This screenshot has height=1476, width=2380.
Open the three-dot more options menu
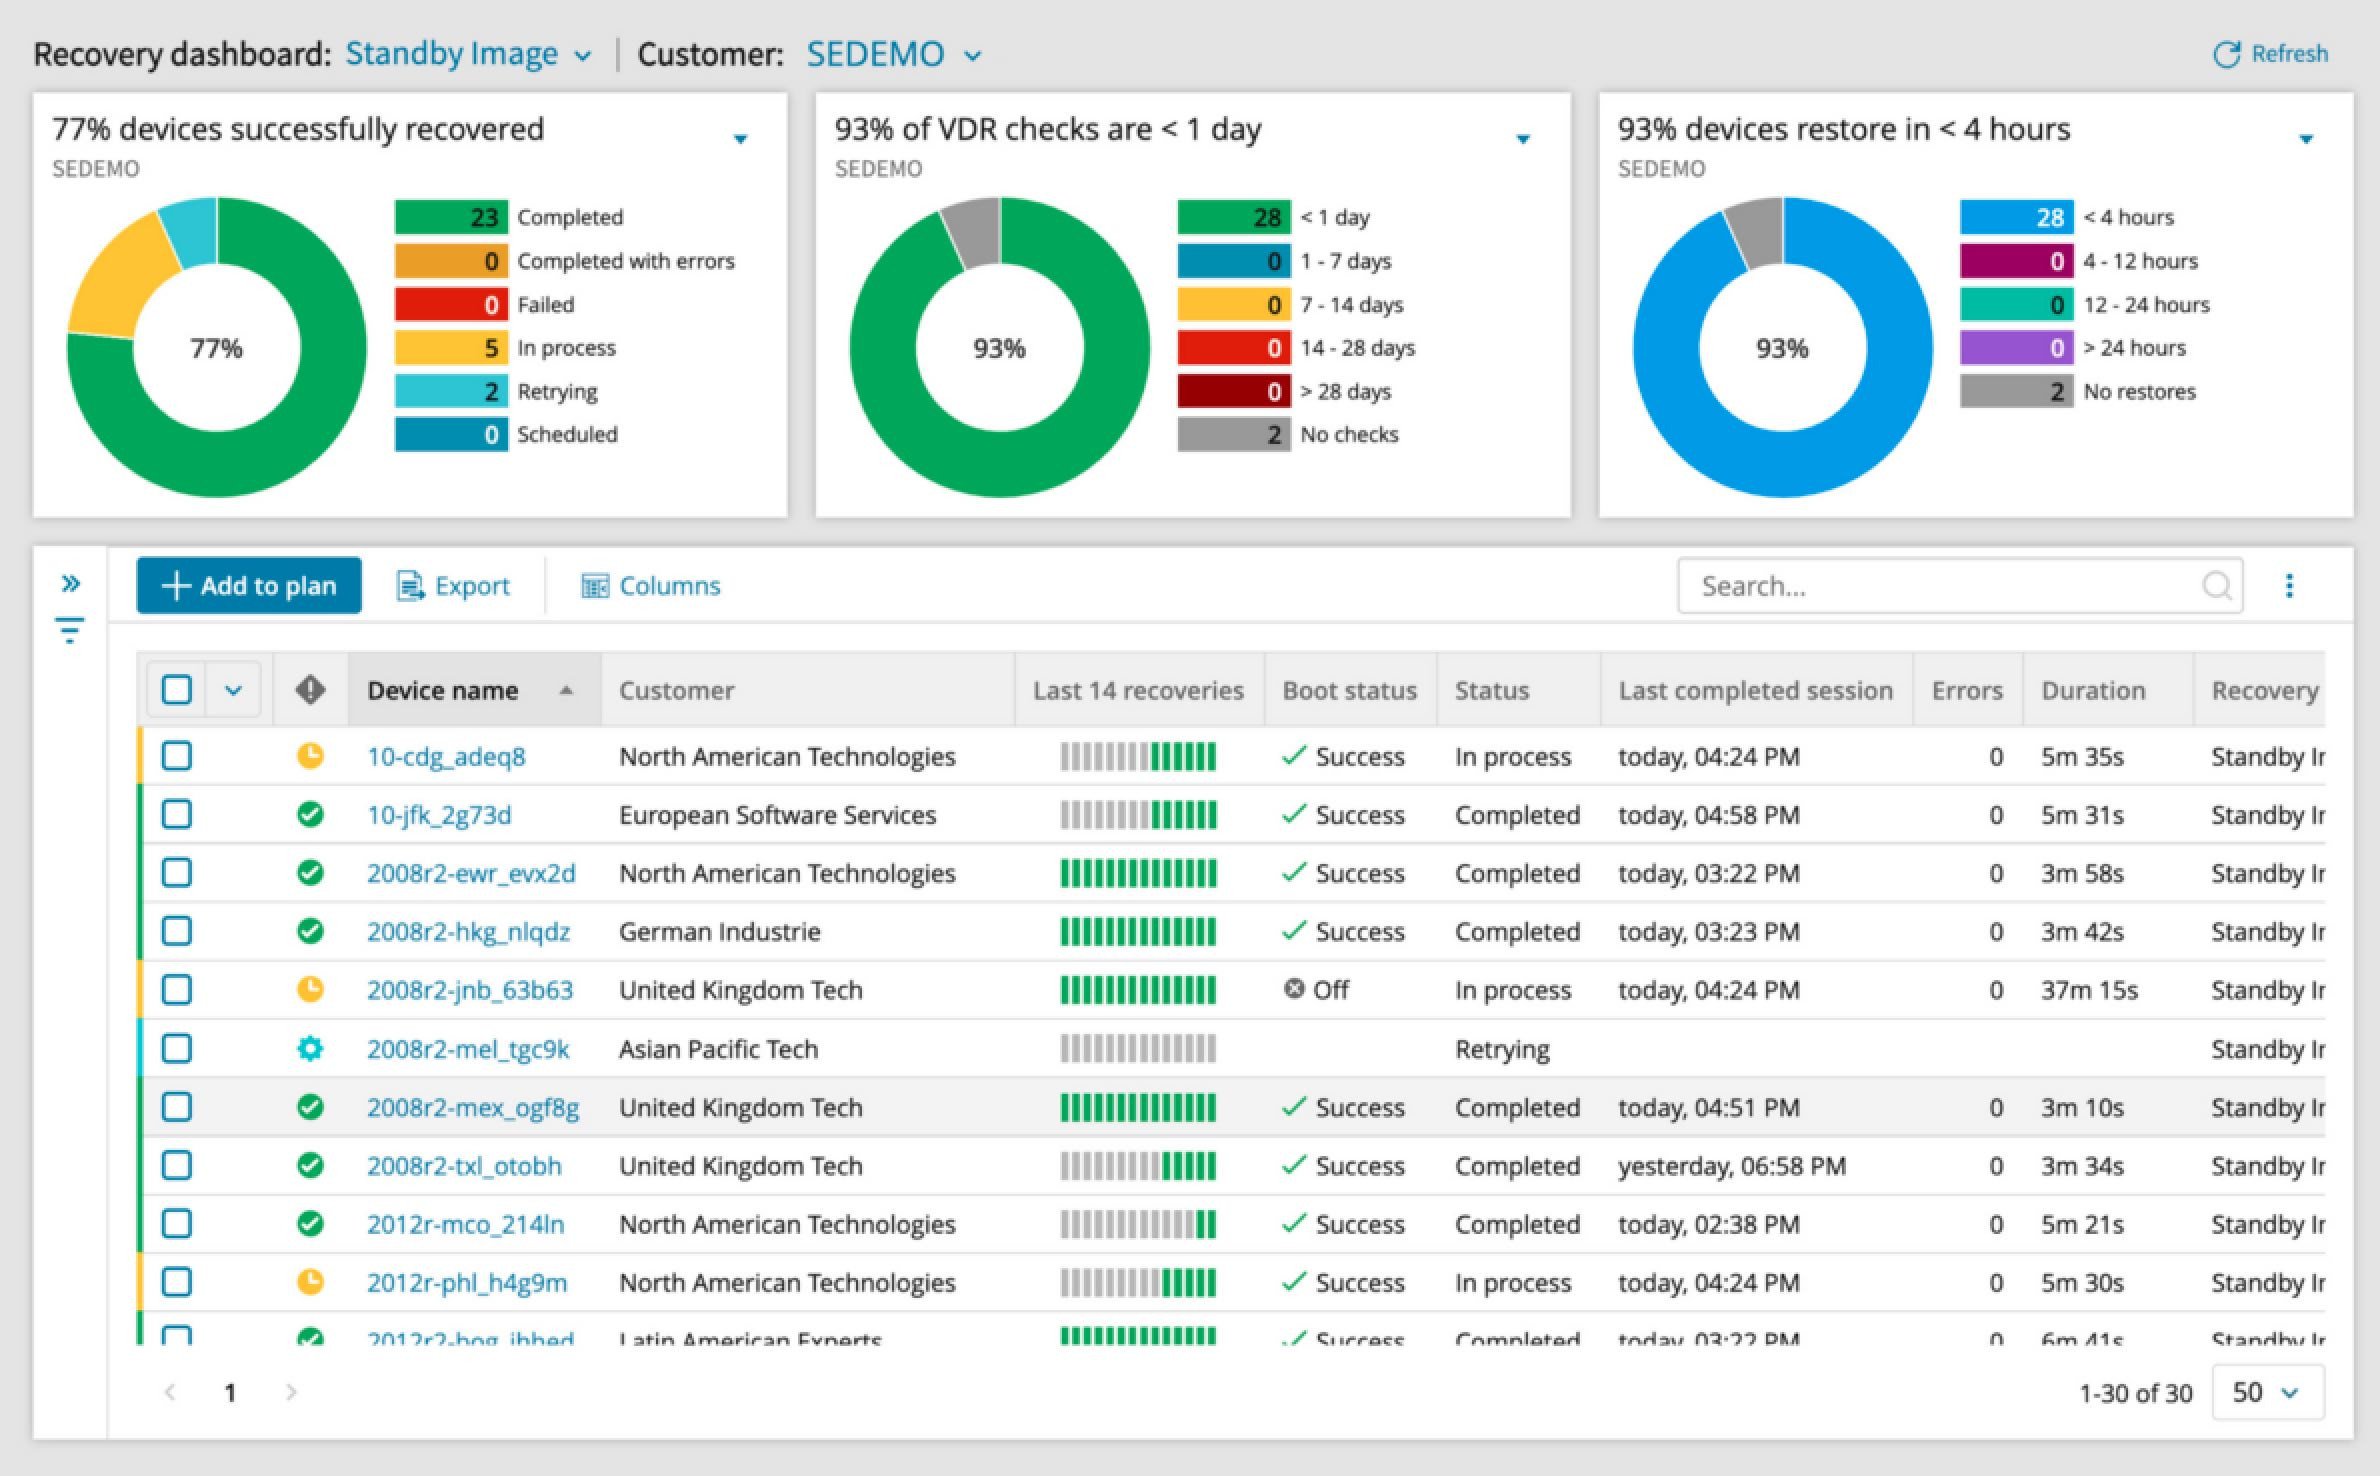pyautogui.click(x=2289, y=586)
